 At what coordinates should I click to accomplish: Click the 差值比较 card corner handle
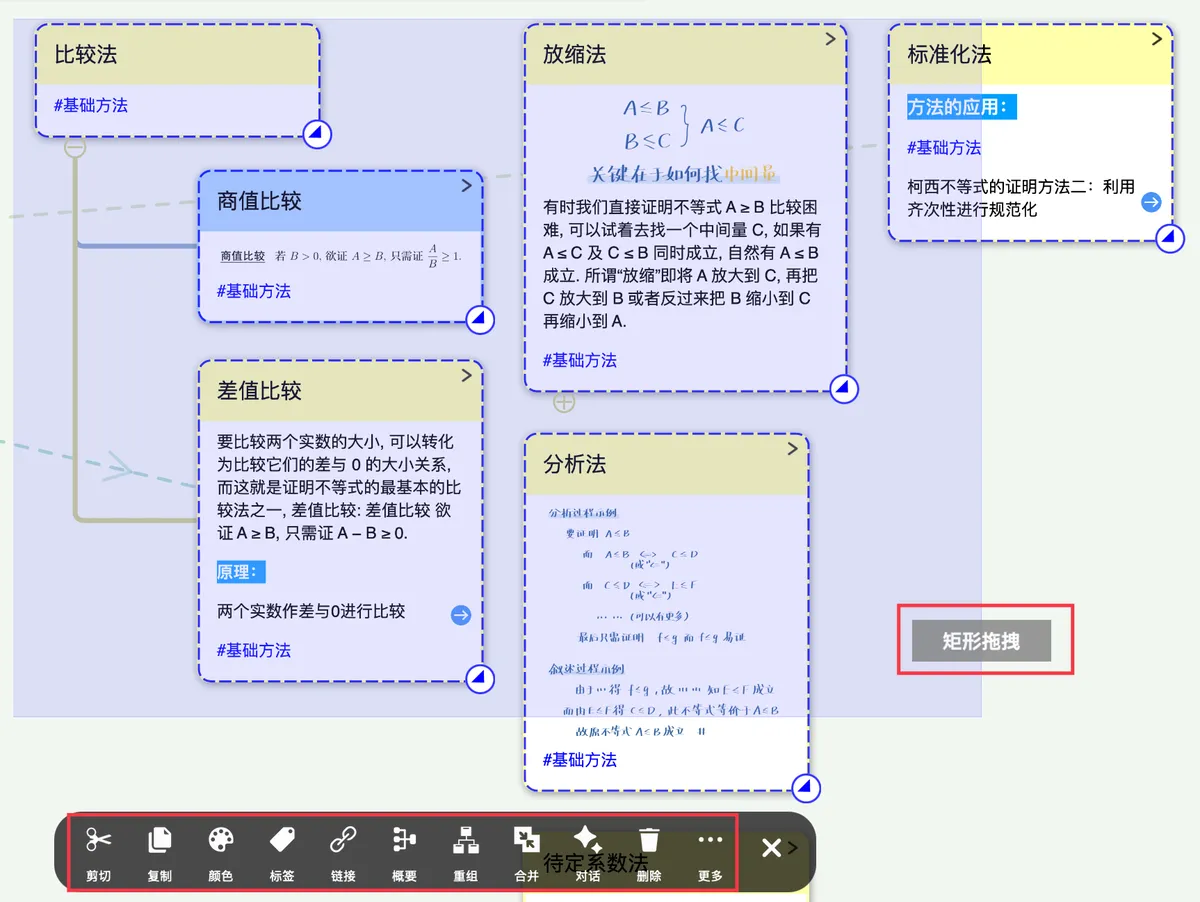481,678
